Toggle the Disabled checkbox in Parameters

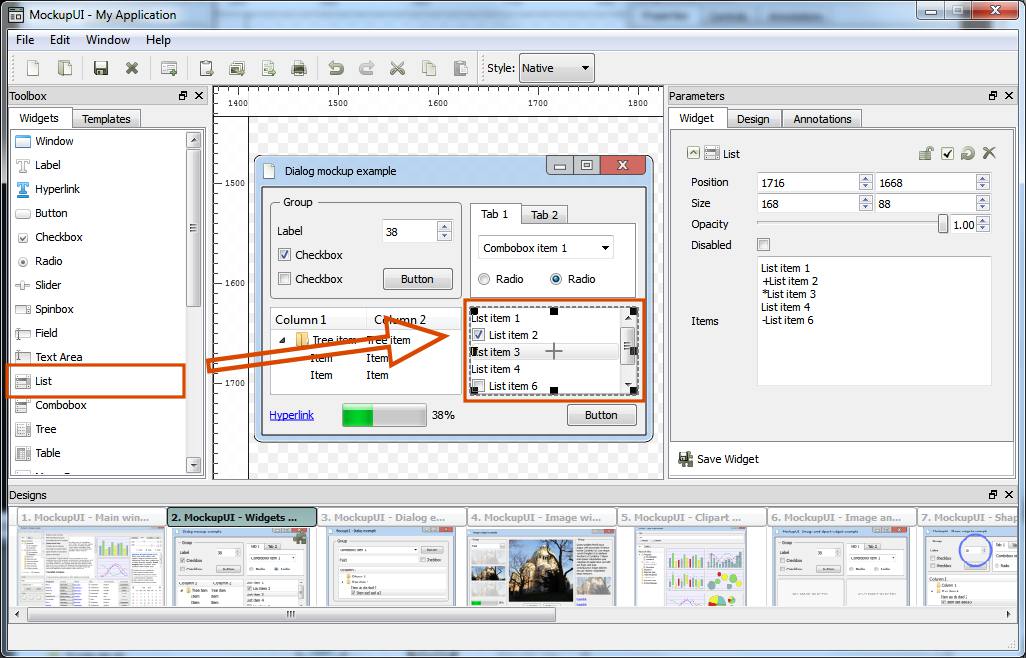(x=763, y=245)
